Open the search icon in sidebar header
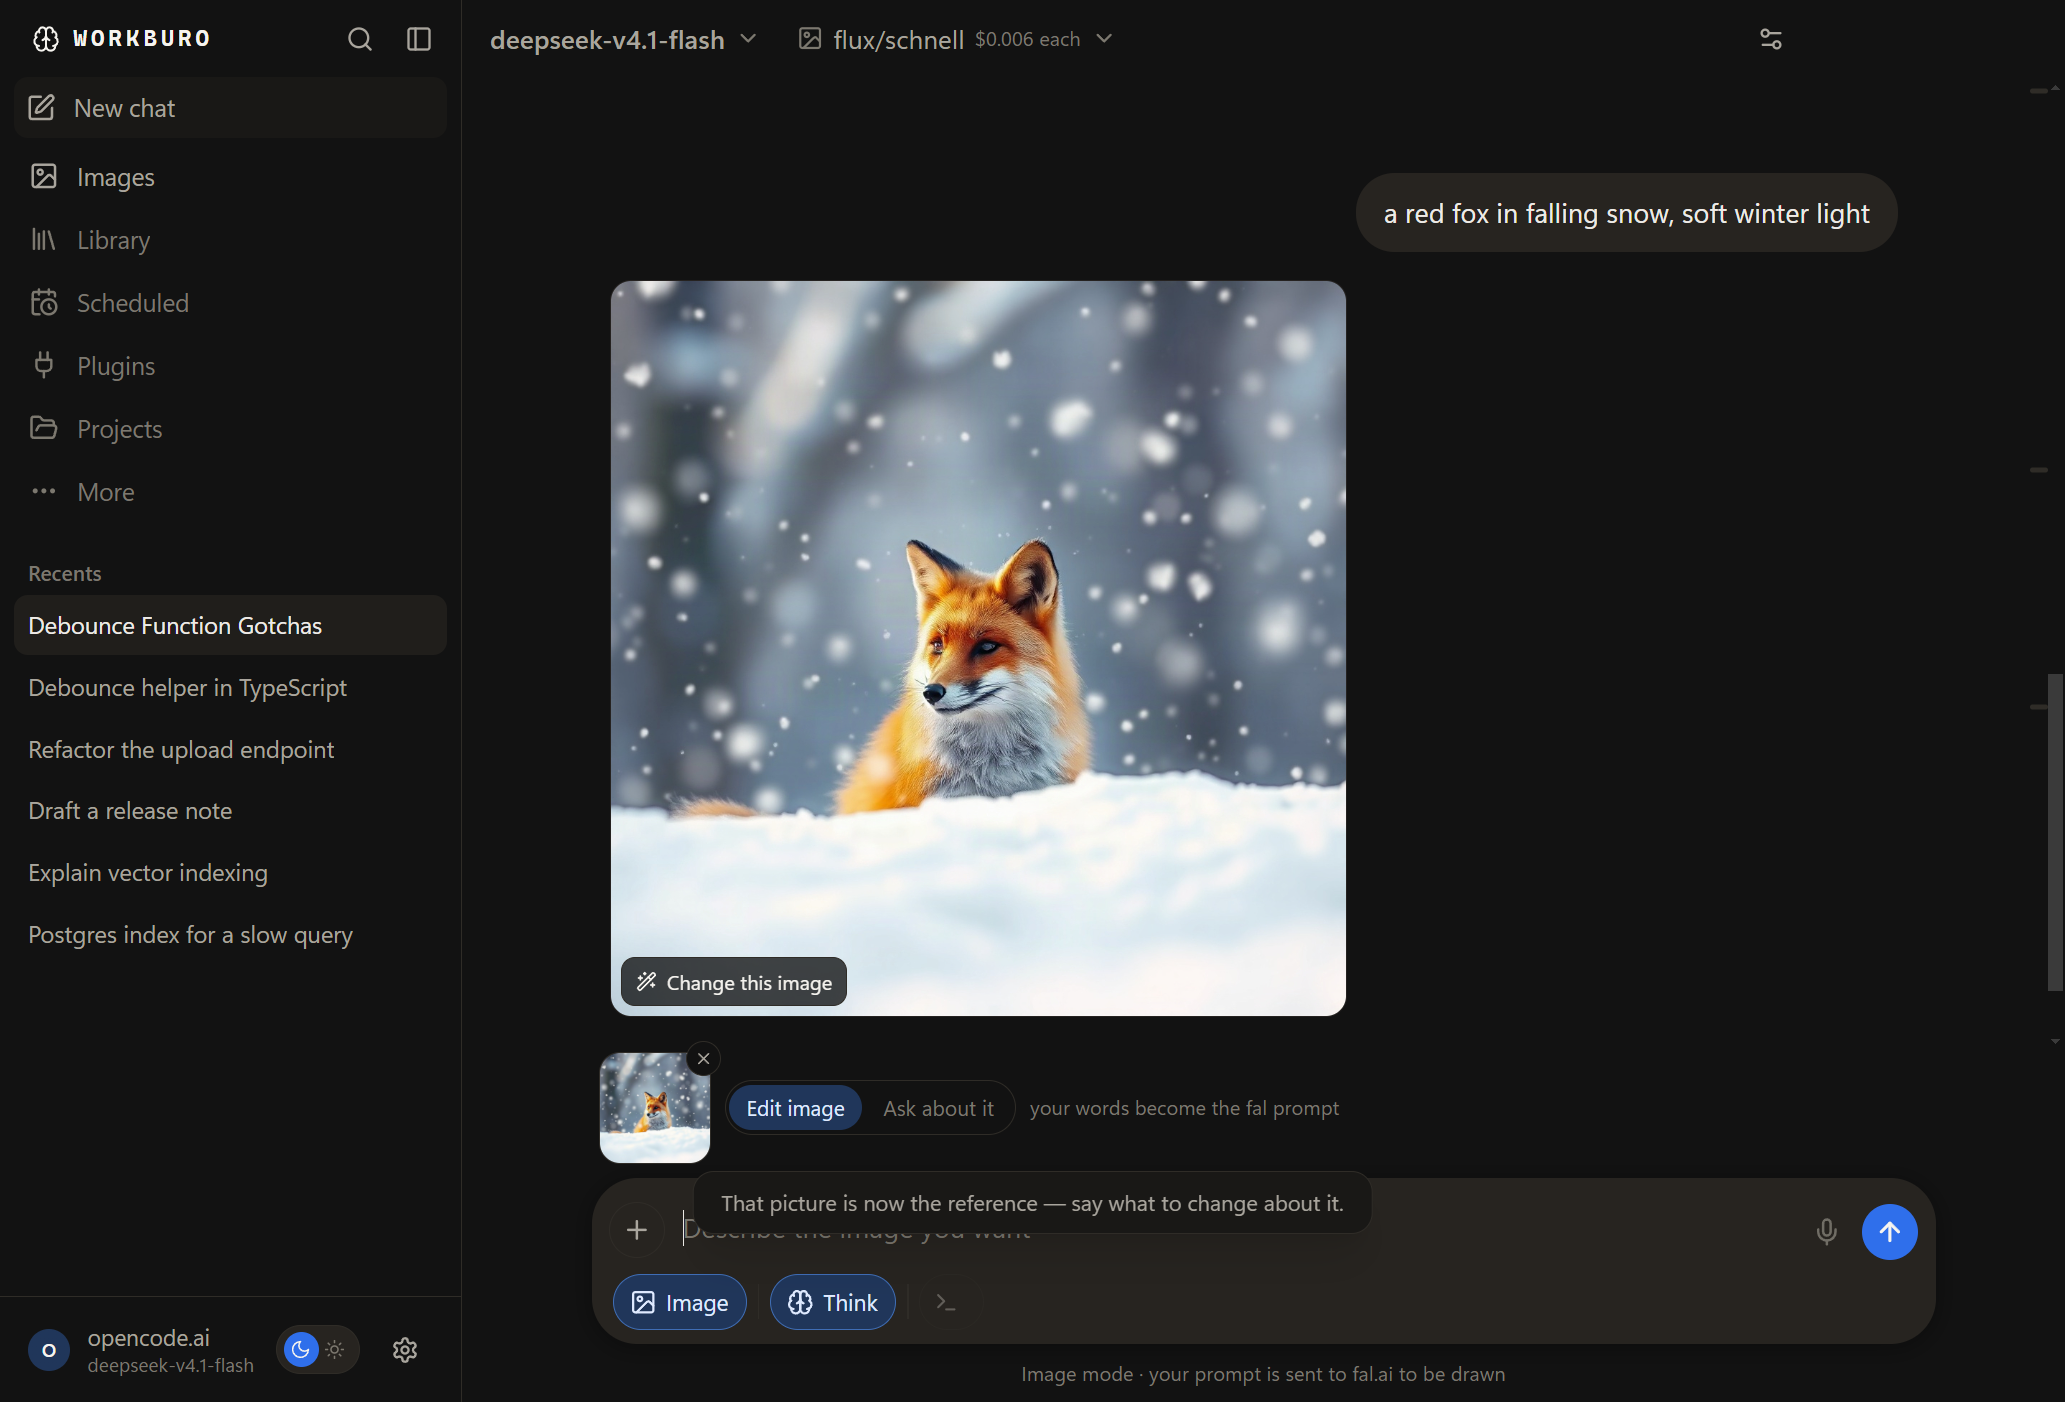Viewport: 2065px width, 1402px height. coord(359,39)
